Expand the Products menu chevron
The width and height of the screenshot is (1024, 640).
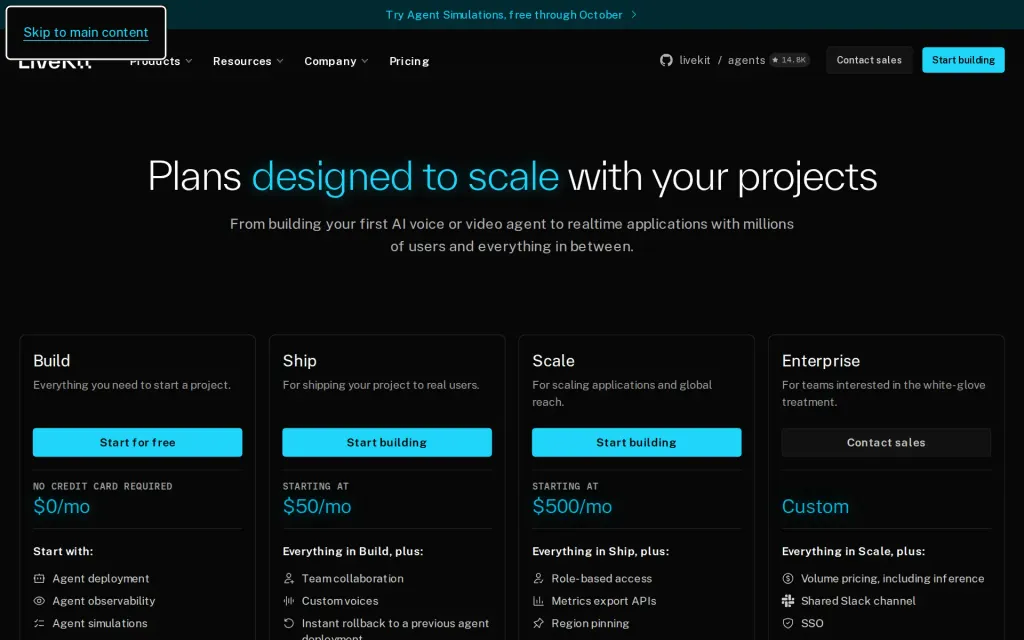point(189,61)
